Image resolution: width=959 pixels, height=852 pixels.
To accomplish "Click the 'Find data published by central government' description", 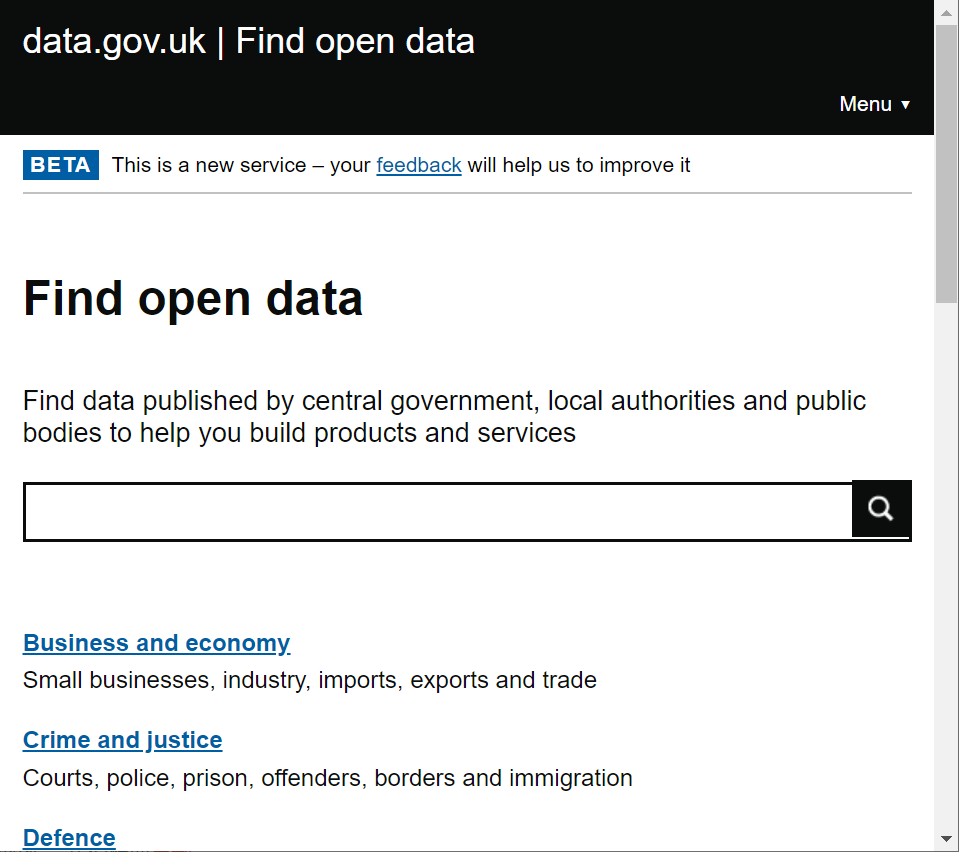I will pos(444,417).
